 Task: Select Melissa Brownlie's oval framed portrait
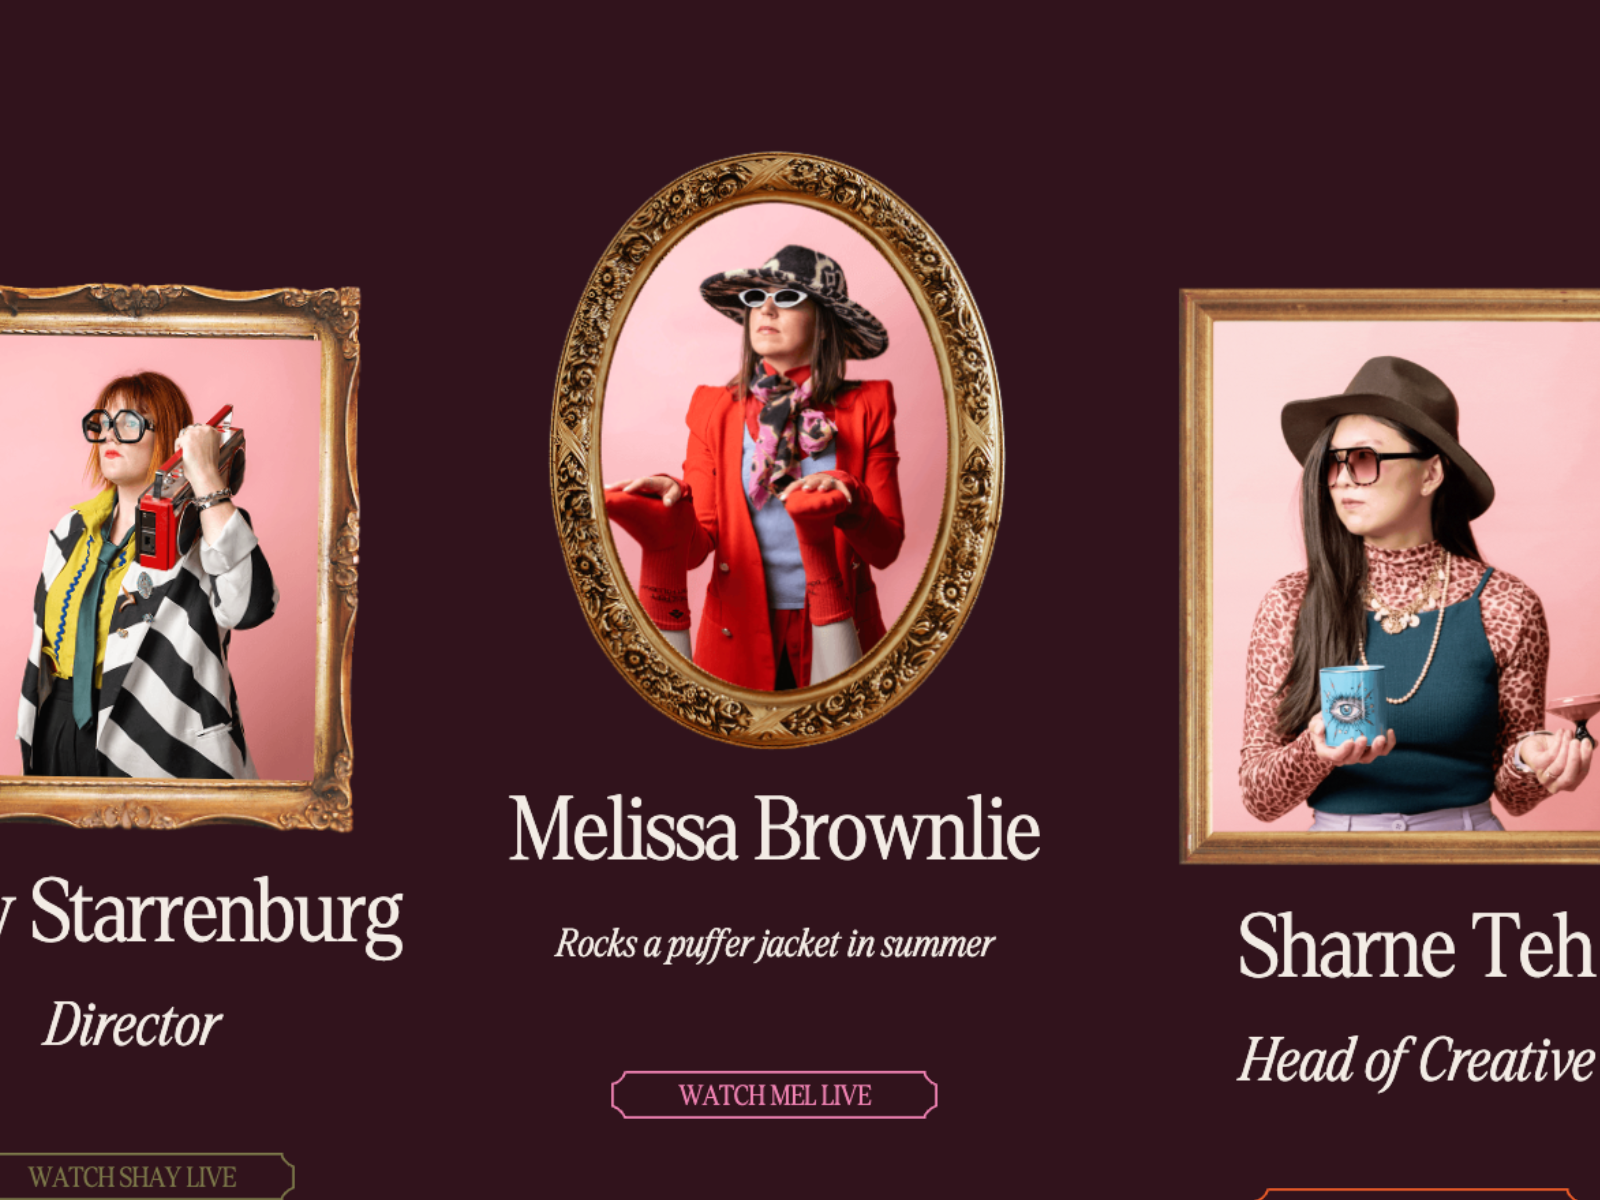pyautogui.click(x=776, y=447)
